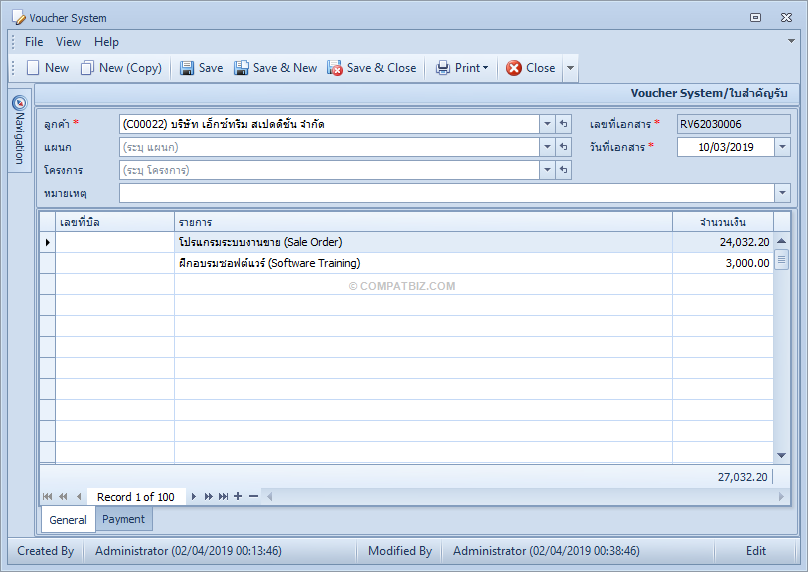Click reset icon next to department field

pyautogui.click(x=563, y=147)
